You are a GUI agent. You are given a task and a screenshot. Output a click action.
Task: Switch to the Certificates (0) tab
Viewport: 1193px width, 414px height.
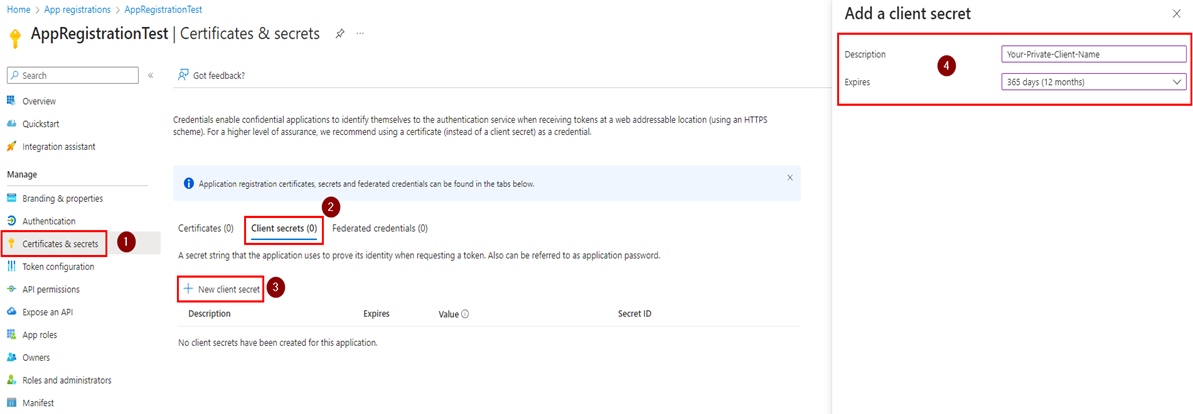(205, 229)
